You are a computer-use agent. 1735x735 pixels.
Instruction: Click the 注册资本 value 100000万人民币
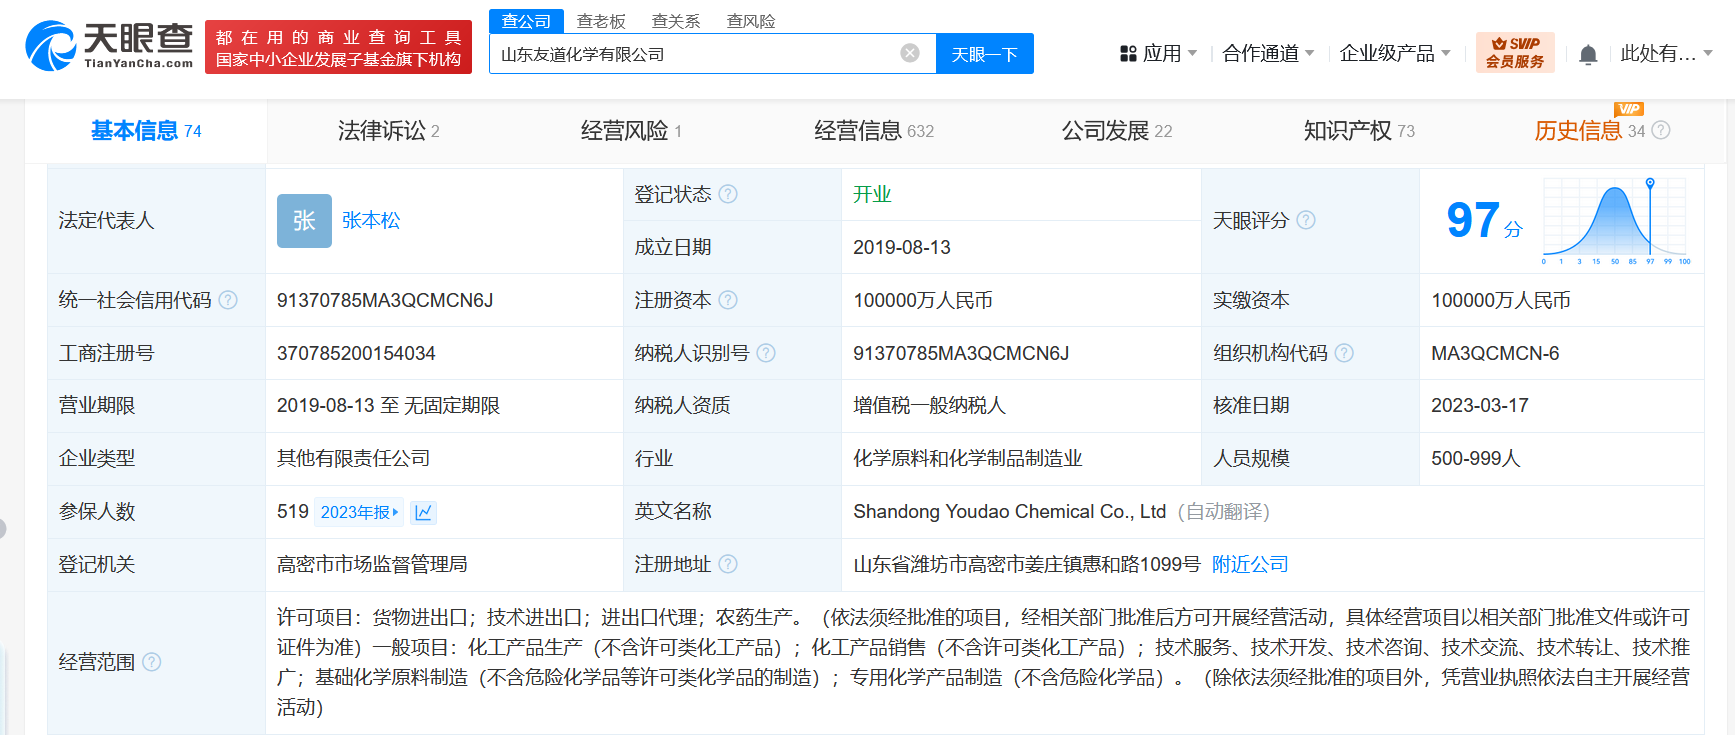point(923,300)
